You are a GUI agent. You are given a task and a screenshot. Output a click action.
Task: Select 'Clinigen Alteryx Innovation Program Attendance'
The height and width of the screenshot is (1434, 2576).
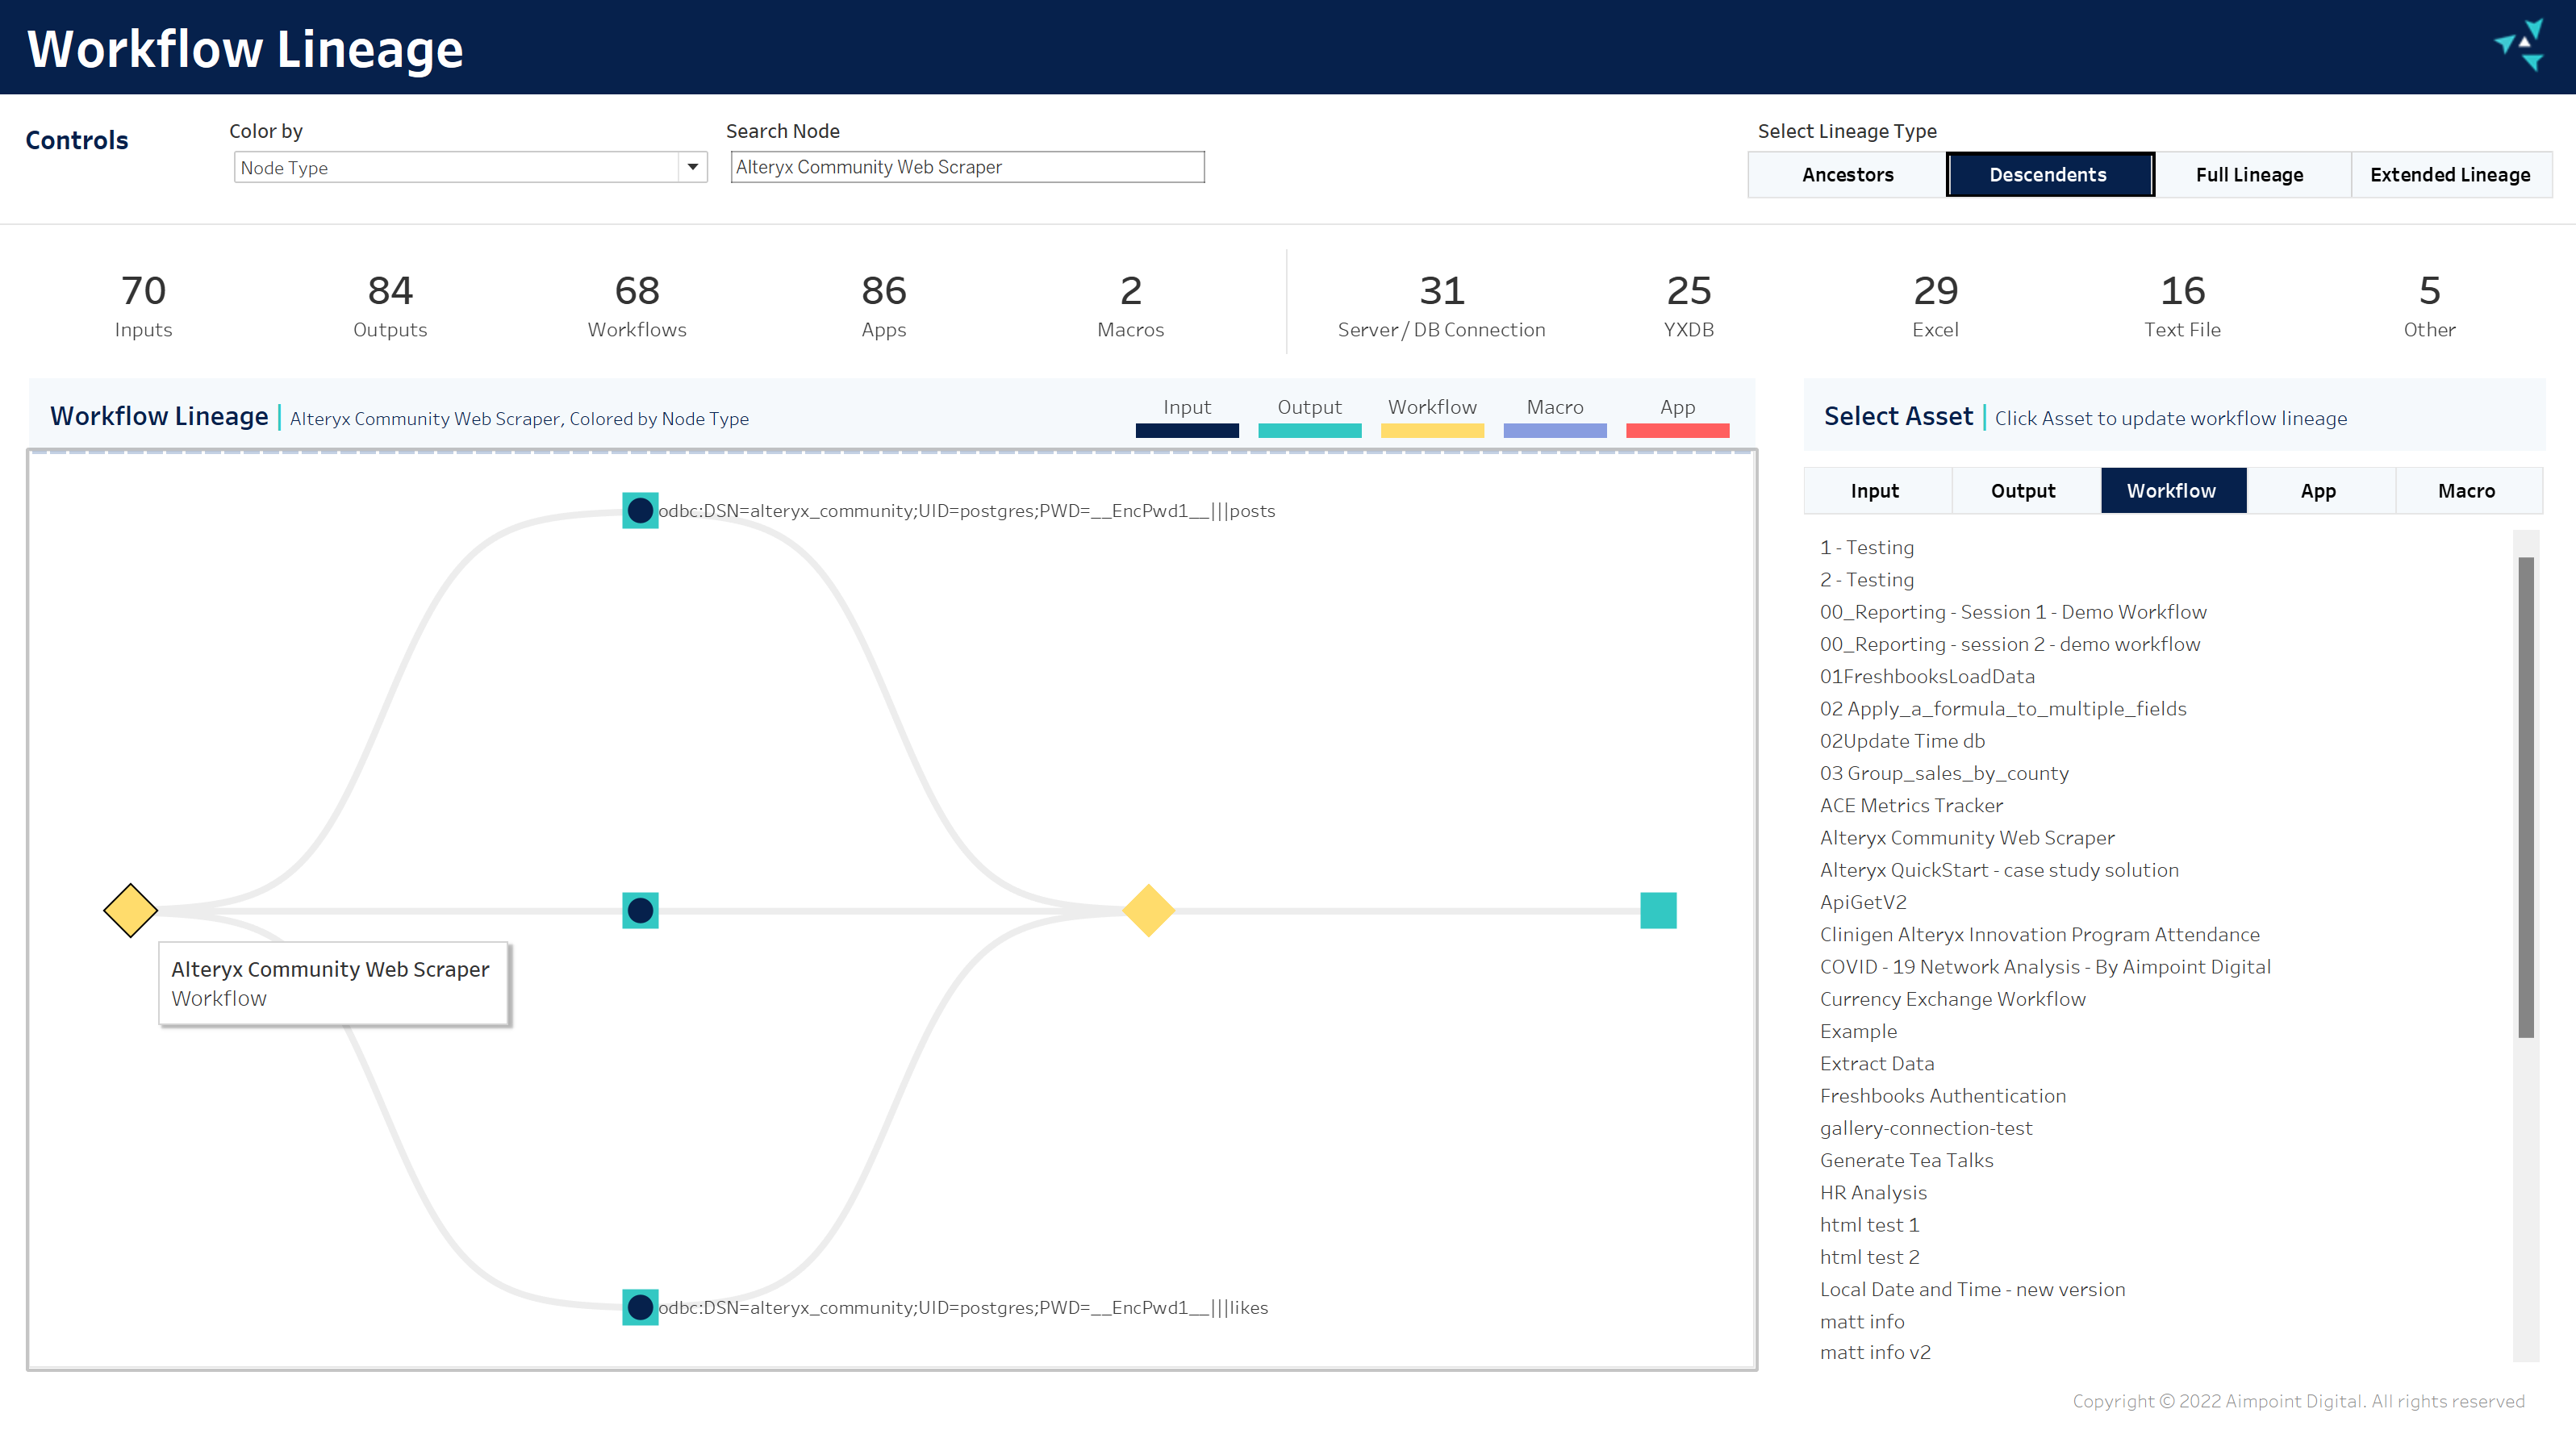coord(2040,934)
